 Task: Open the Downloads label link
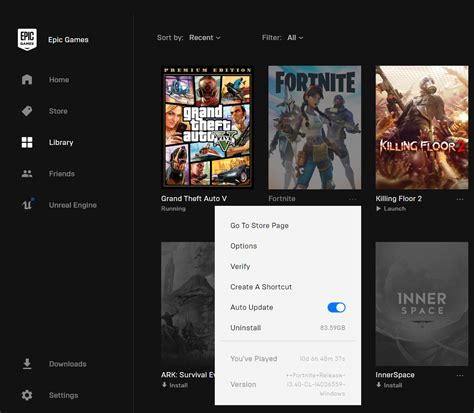[x=68, y=364]
